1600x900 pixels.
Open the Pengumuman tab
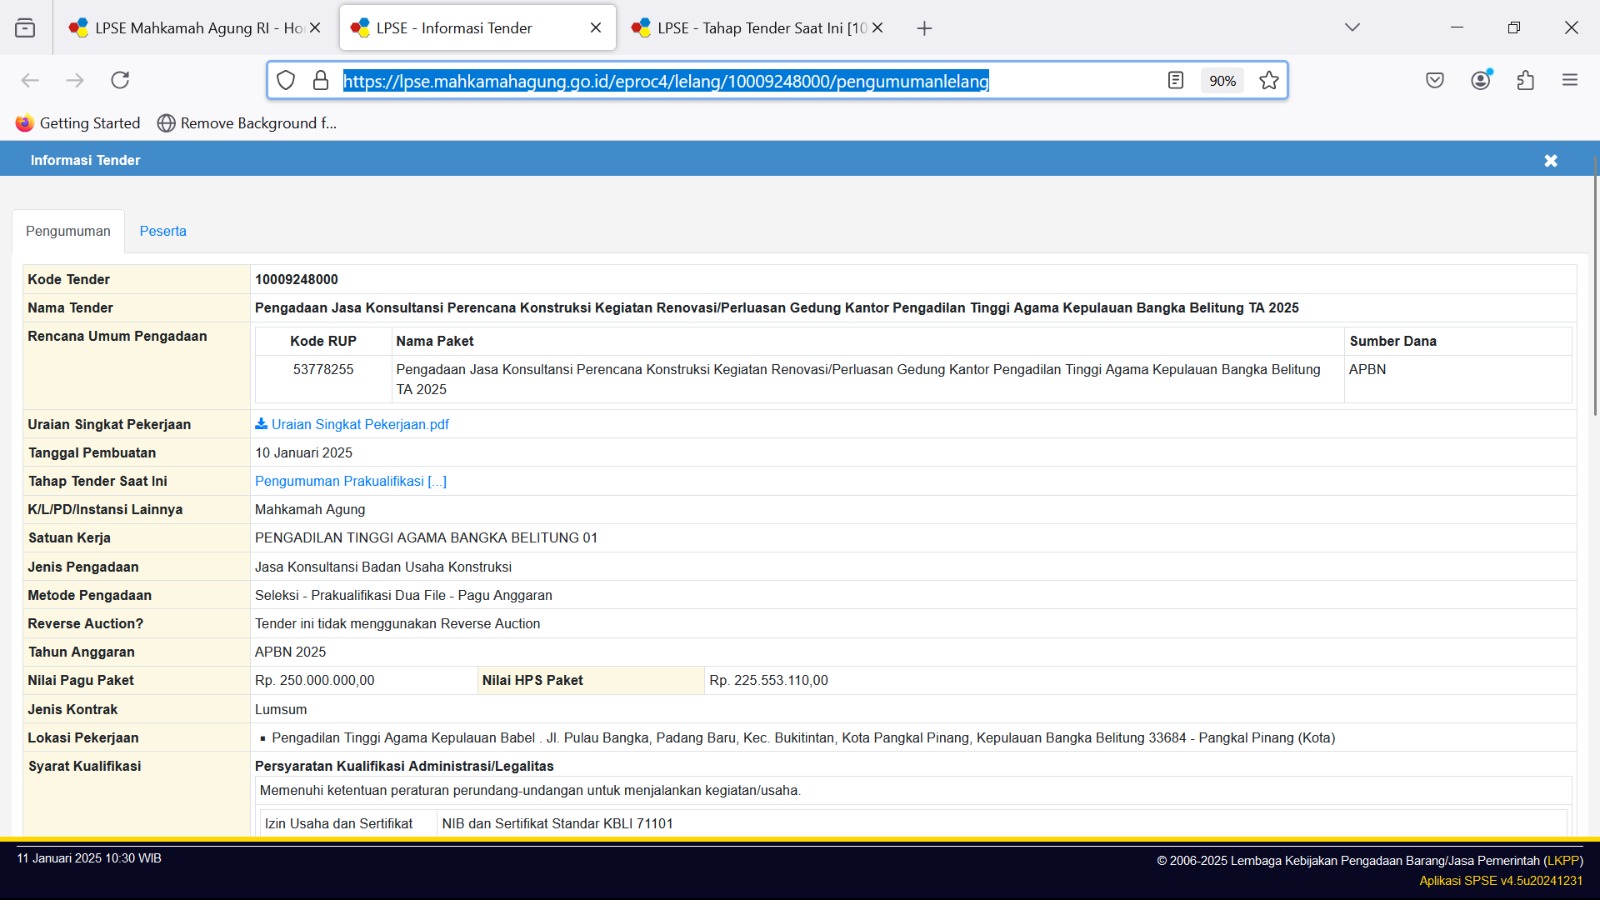(x=68, y=231)
